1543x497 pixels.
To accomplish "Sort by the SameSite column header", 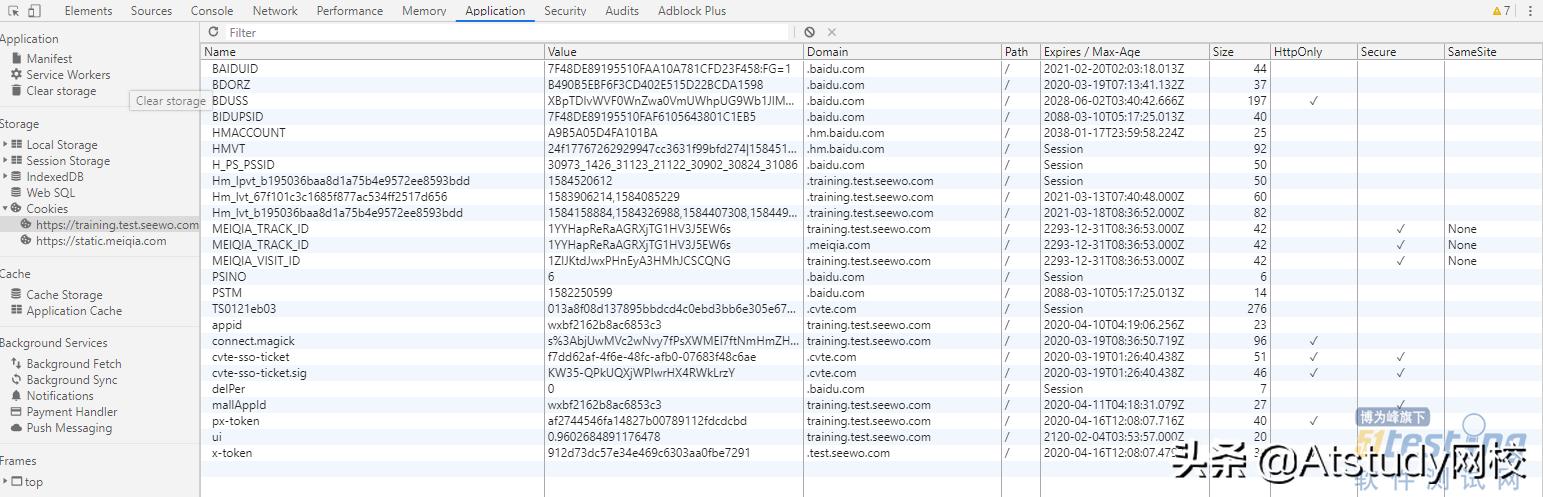I will click(x=1492, y=51).
